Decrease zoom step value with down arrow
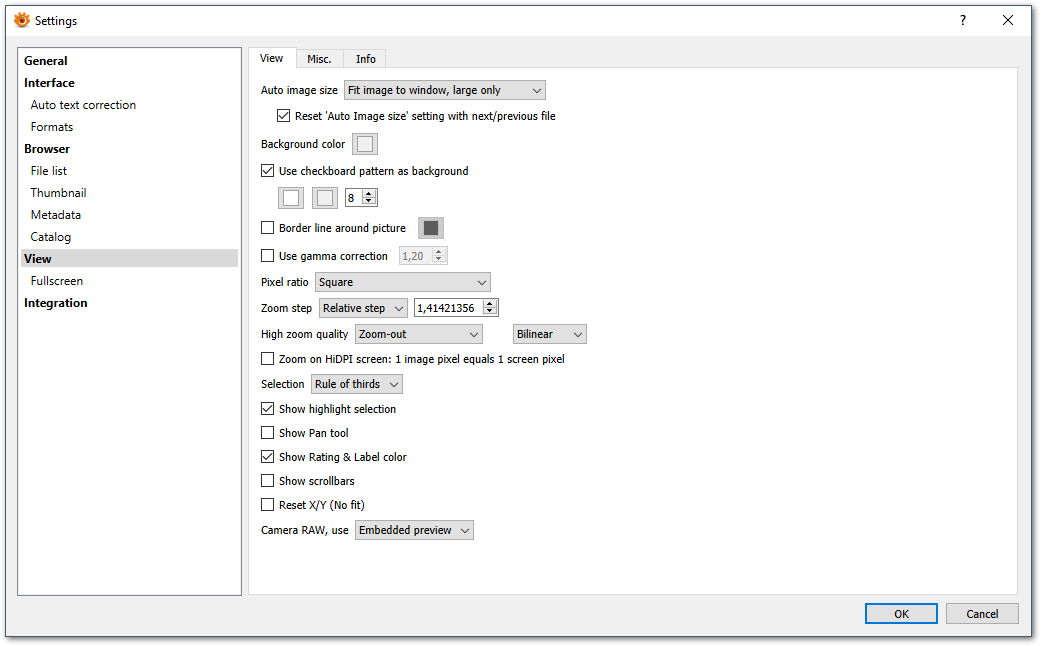This screenshot has height=646, width=1041. point(490,312)
